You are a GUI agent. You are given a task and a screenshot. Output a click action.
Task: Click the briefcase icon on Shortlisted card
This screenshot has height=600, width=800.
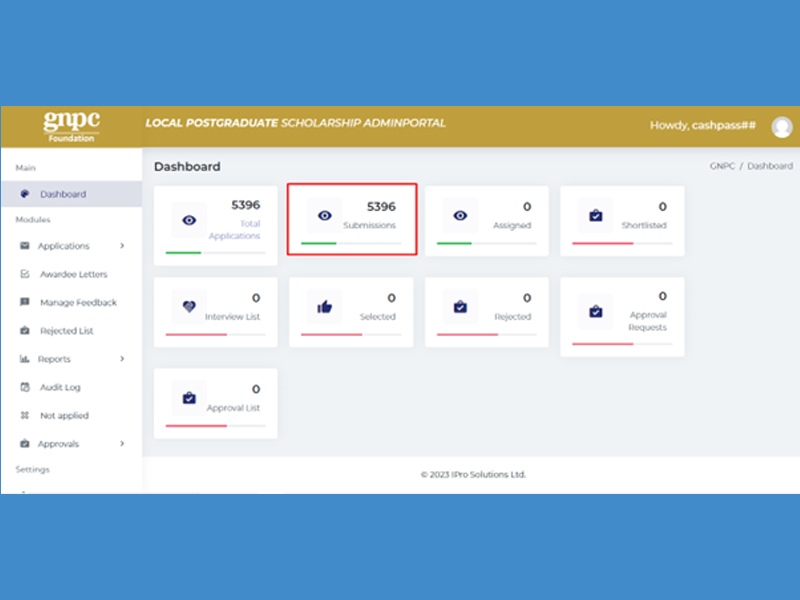(596, 215)
